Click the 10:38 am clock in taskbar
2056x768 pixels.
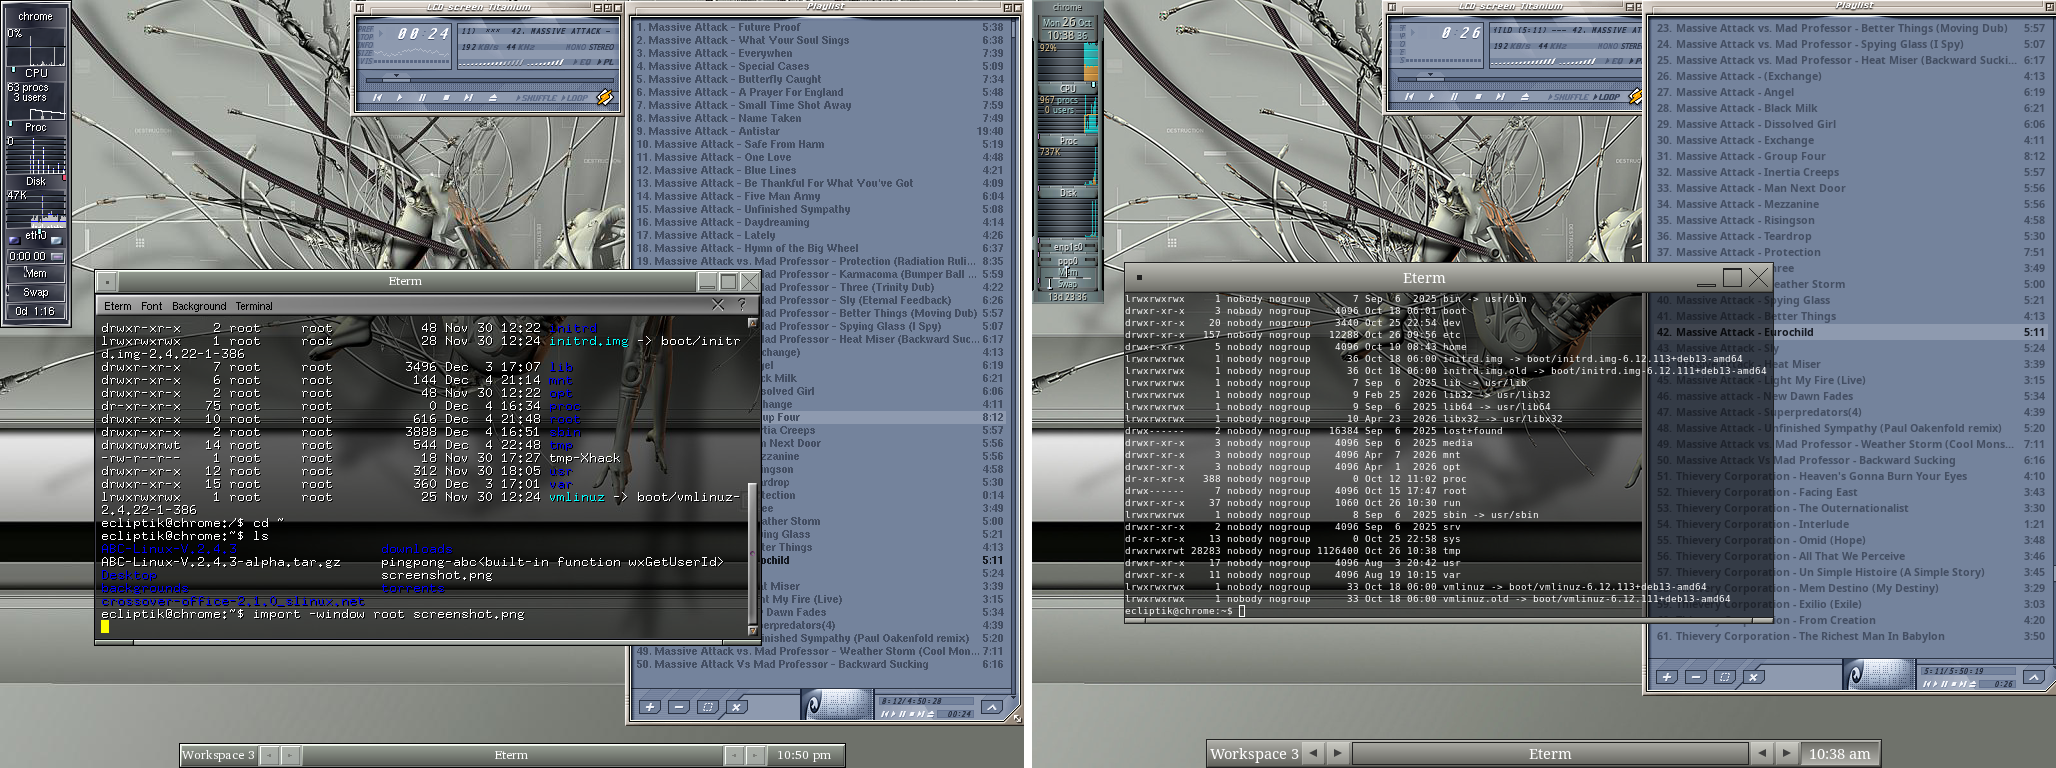(x=1839, y=754)
